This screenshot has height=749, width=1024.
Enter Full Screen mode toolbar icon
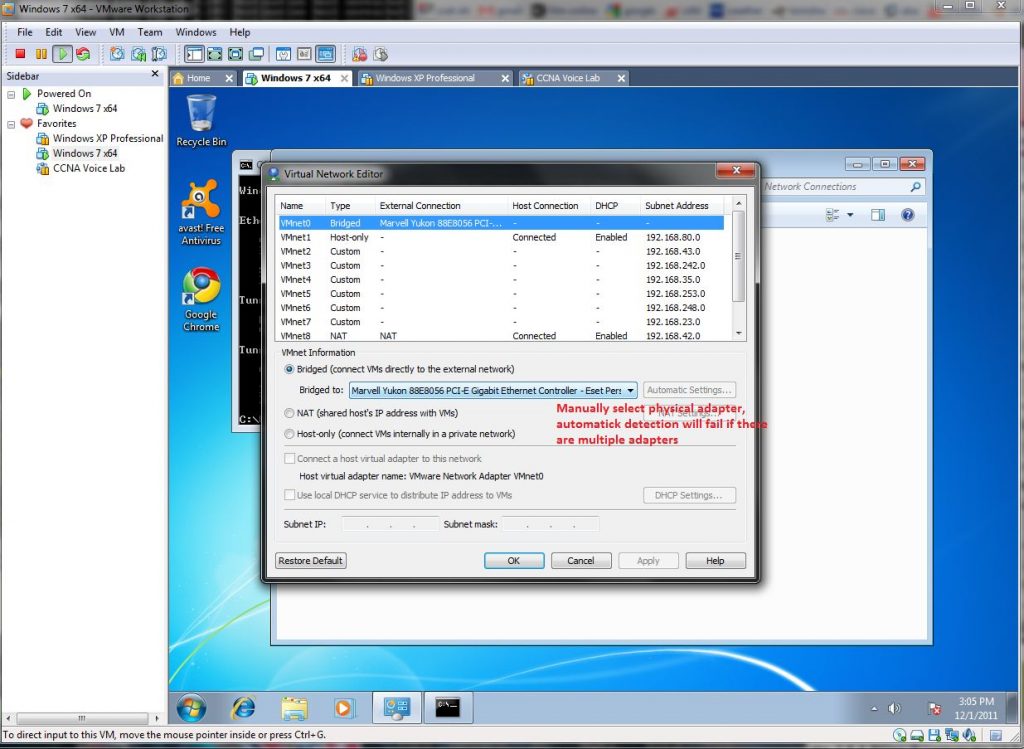coord(235,54)
